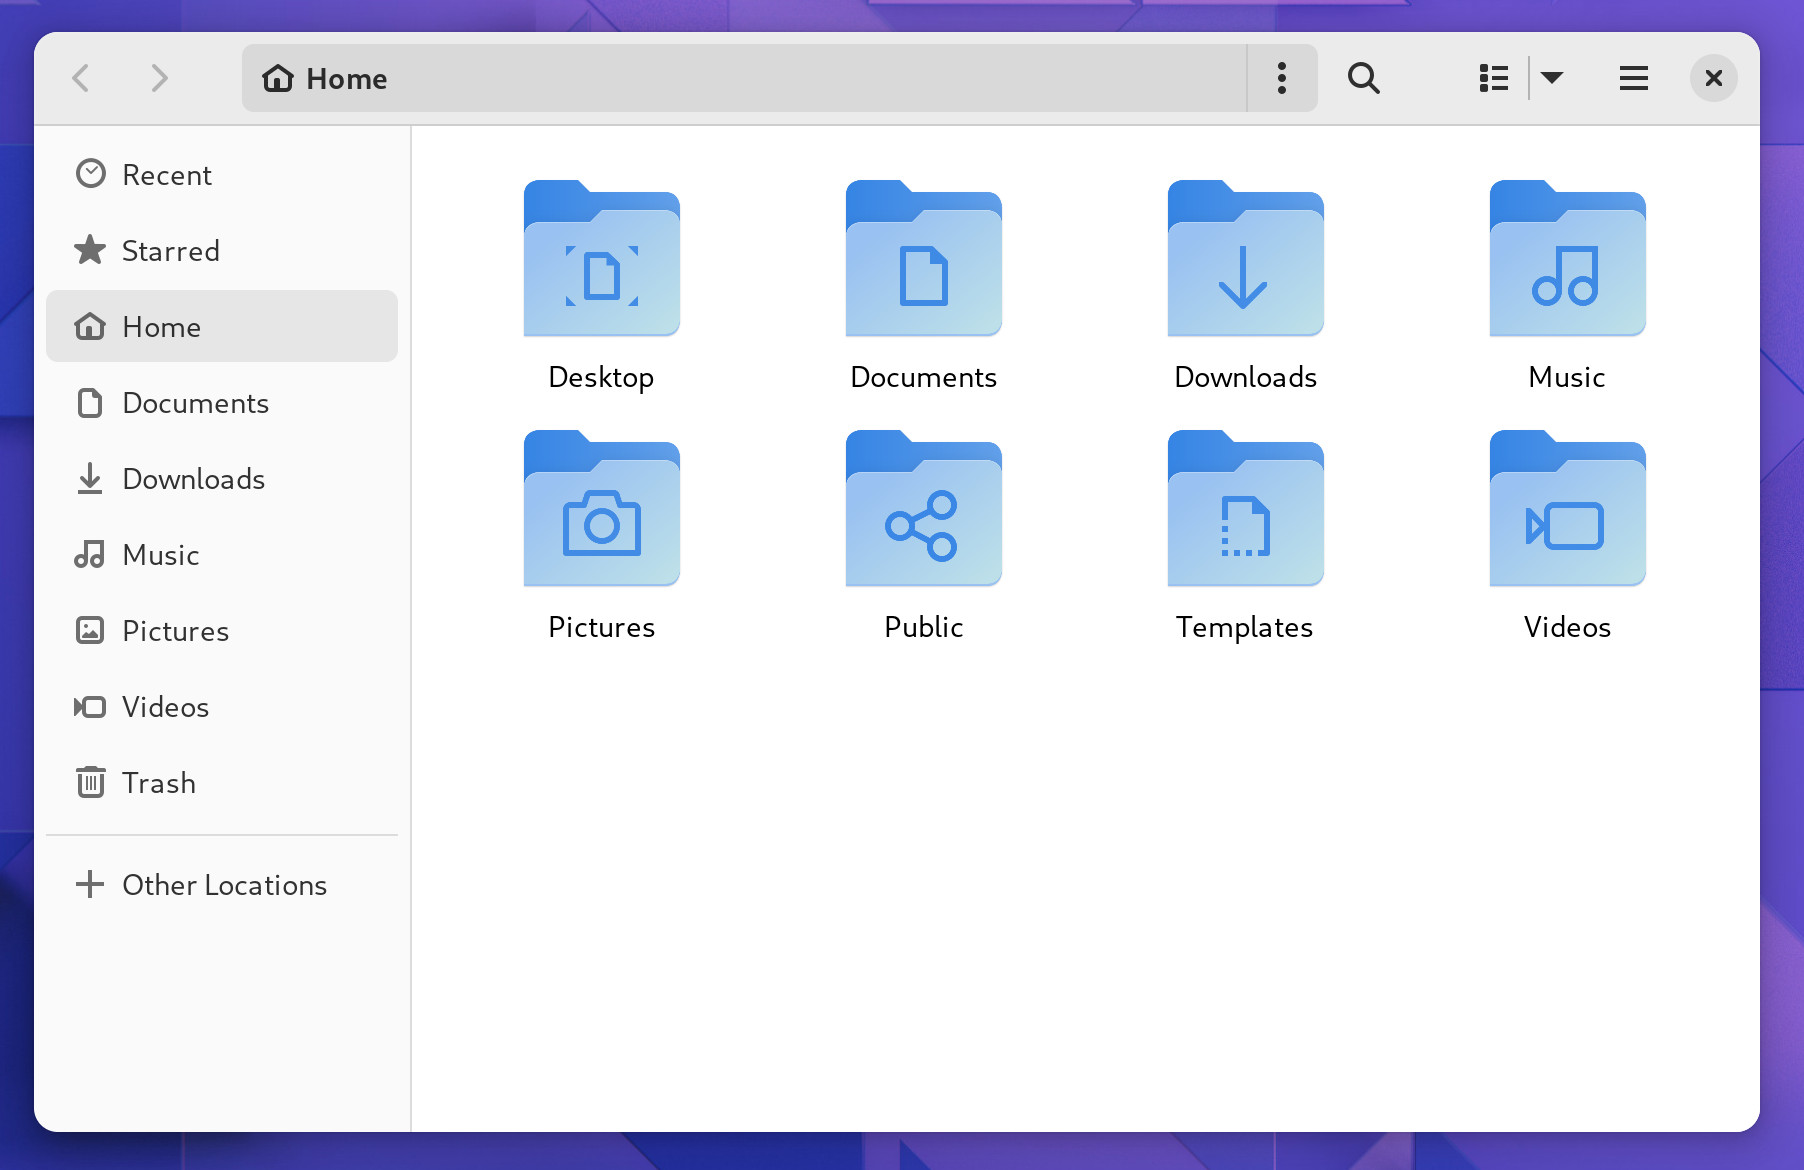Open Other Locations from the sidebar

(x=224, y=885)
